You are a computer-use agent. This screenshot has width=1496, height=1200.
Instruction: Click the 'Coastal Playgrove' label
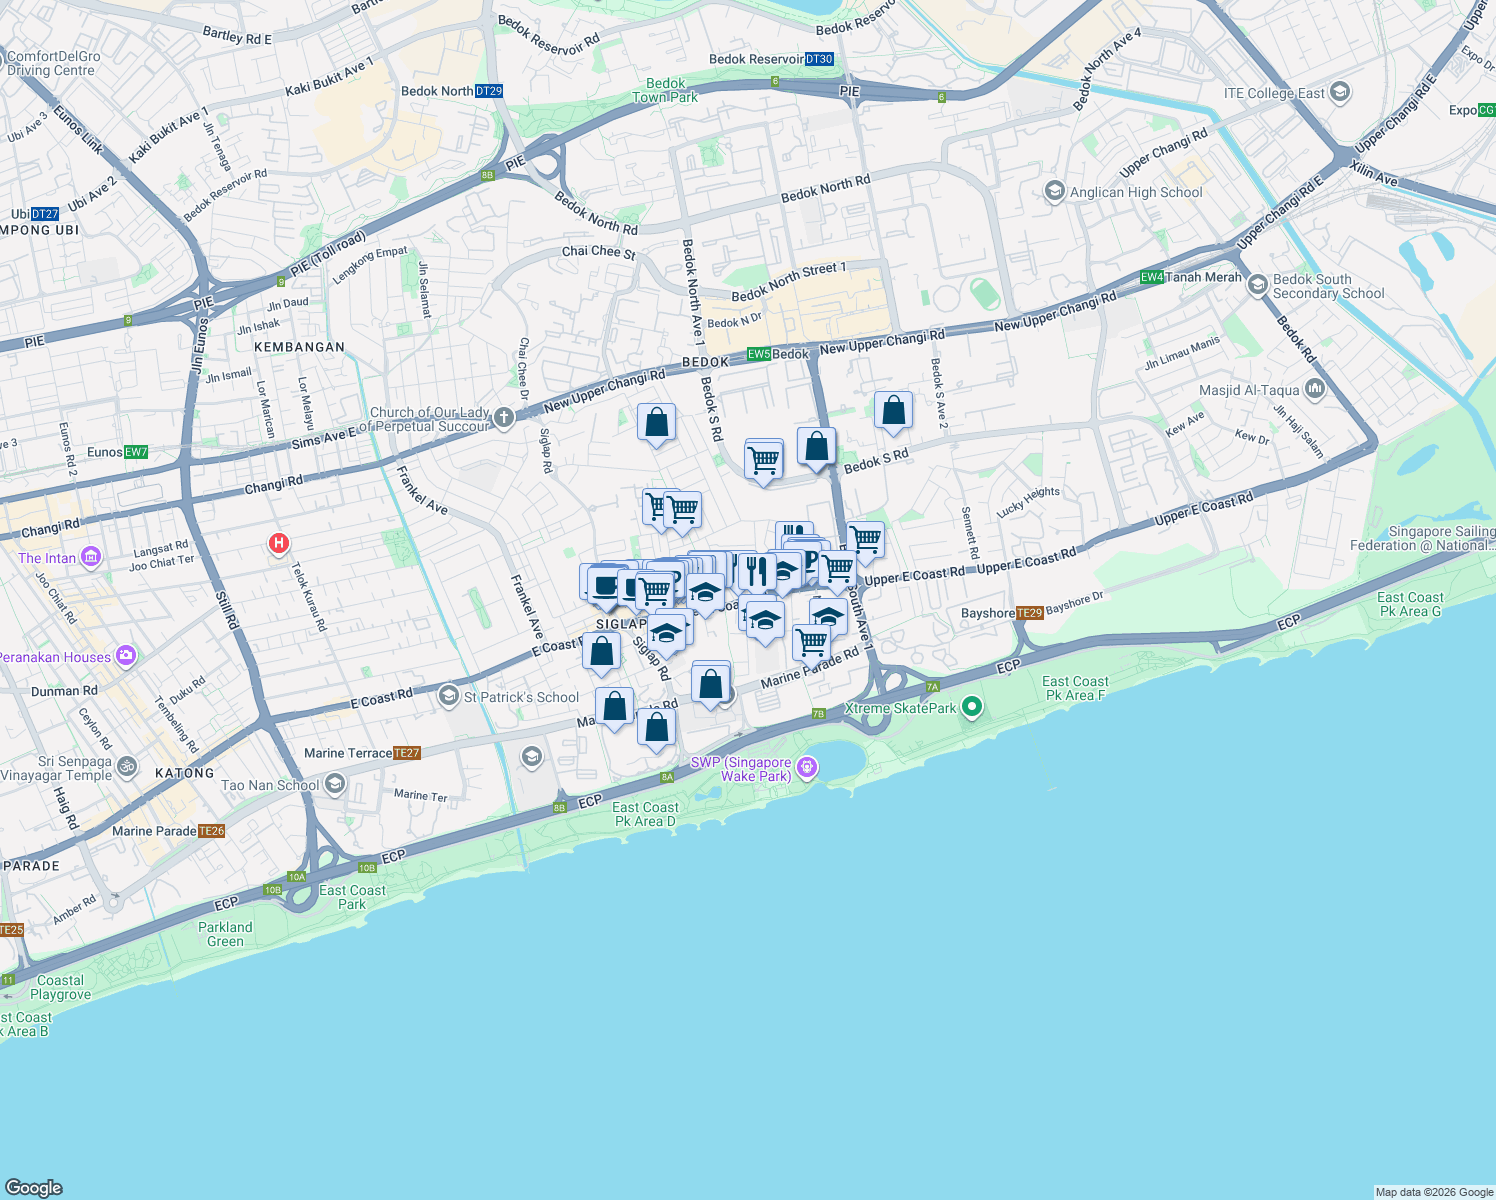pos(60,987)
